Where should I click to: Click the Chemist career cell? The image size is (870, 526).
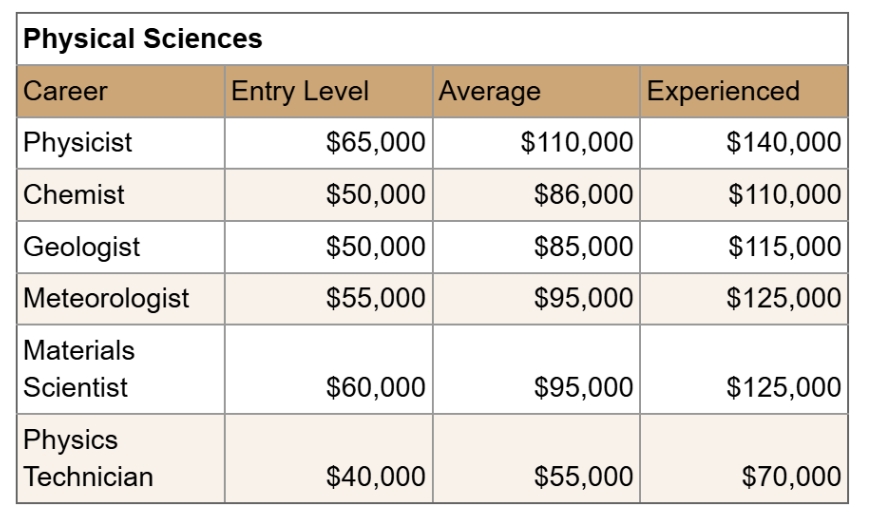[x=74, y=195]
